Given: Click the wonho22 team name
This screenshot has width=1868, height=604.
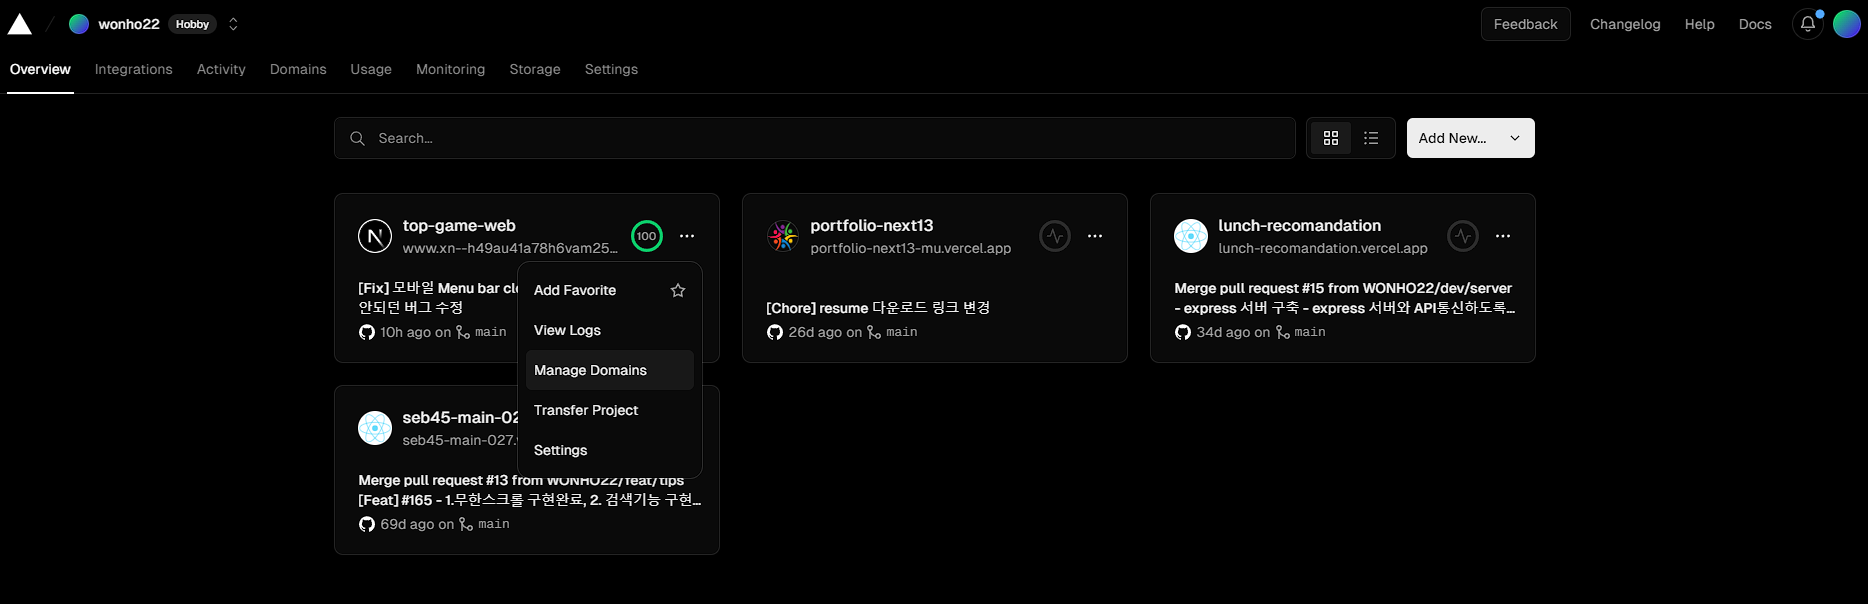Looking at the screenshot, I should pos(129,24).
